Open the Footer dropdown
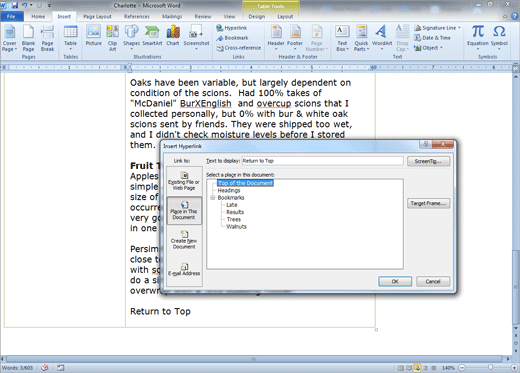 [295, 38]
